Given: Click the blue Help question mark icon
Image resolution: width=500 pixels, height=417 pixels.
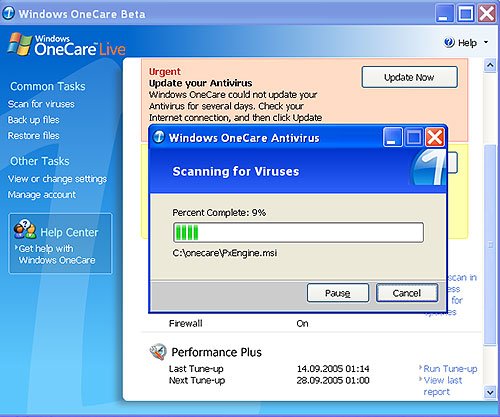Looking at the screenshot, I should (x=449, y=42).
